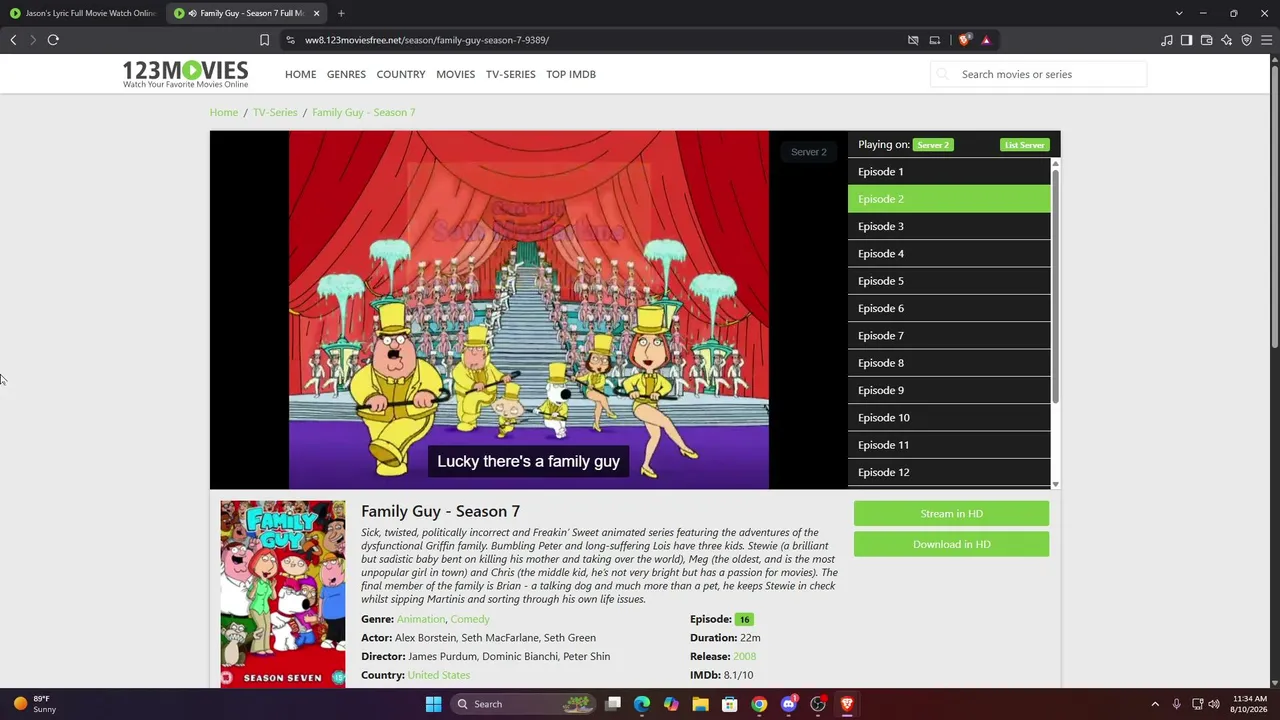This screenshot has height=720, width=1280.
Task: Play Episode 1
Action: [x=949, y=172]
